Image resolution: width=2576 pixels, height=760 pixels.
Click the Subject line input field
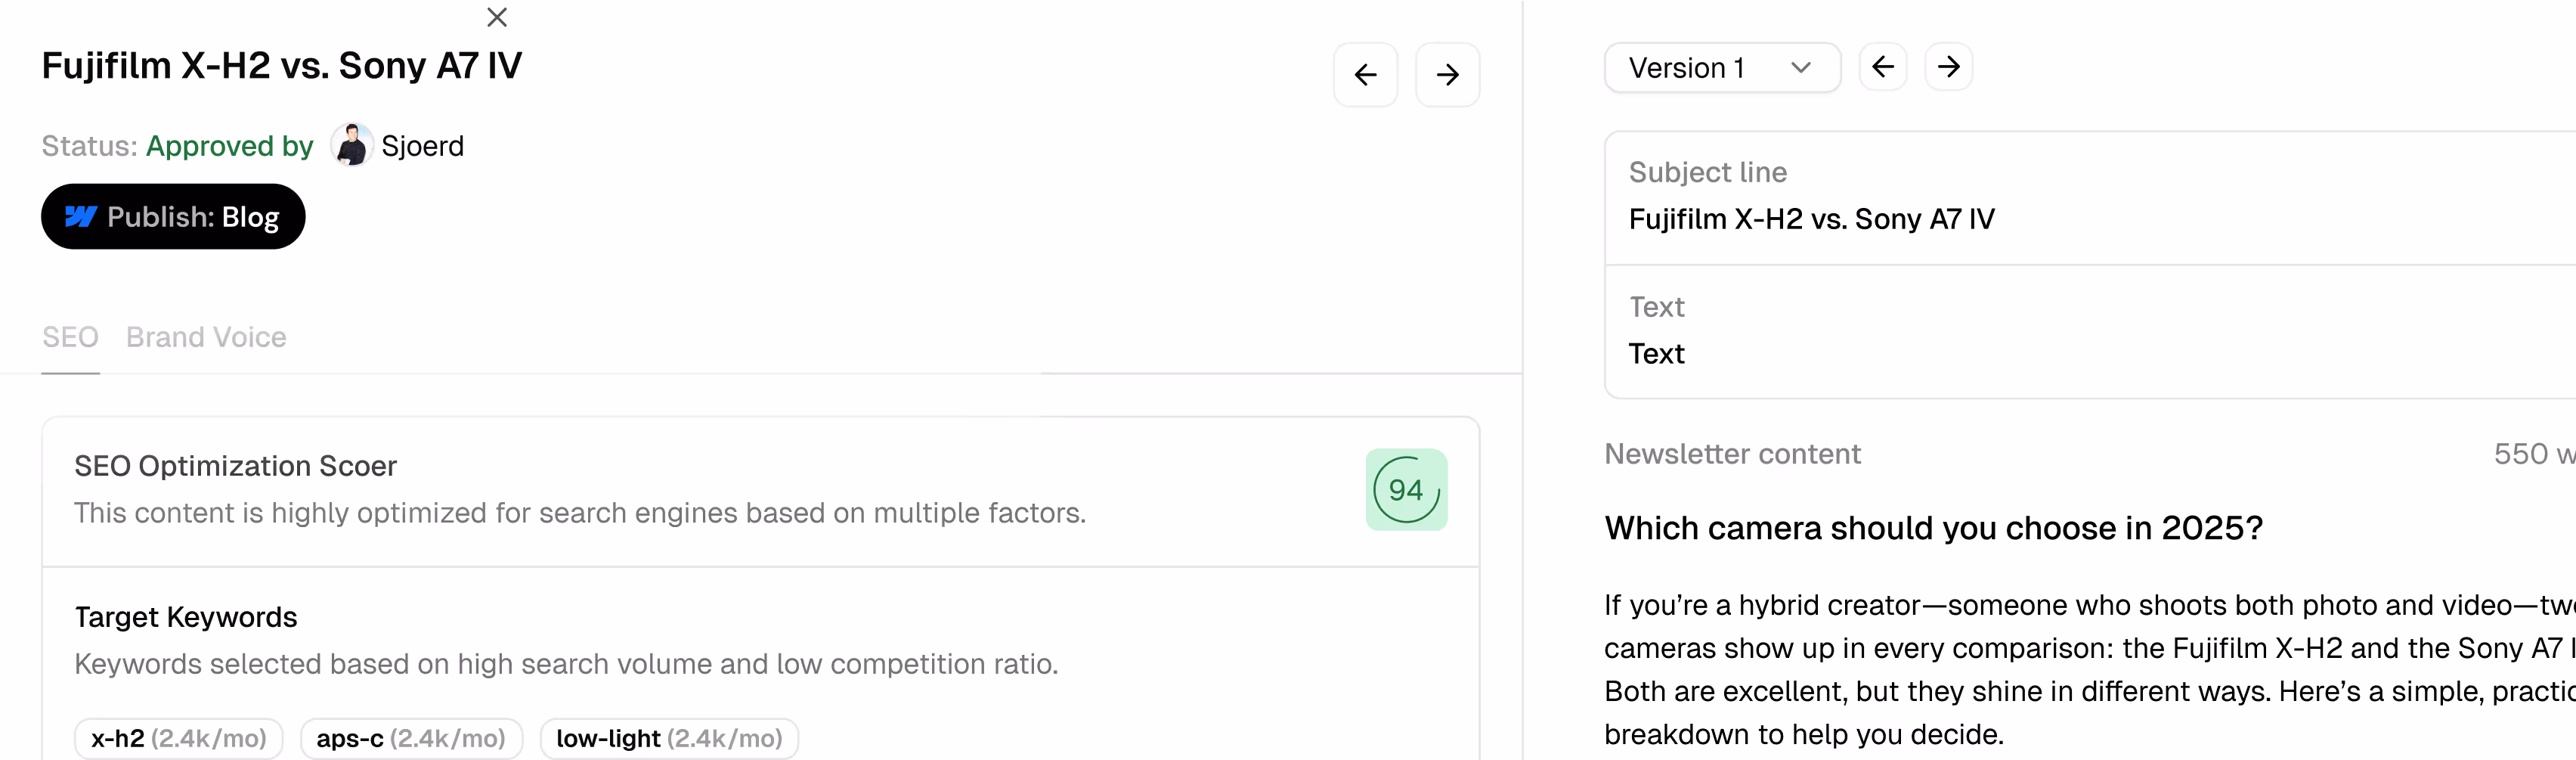(2090, 198)
